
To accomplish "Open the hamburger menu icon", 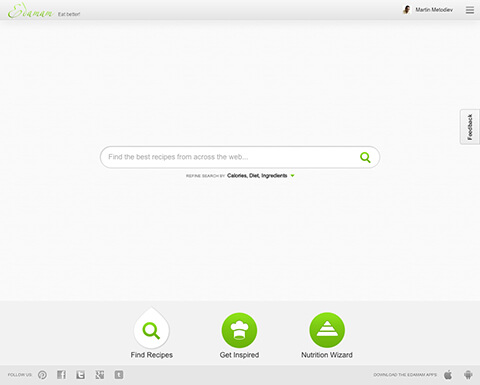I will tap(470, 10).
